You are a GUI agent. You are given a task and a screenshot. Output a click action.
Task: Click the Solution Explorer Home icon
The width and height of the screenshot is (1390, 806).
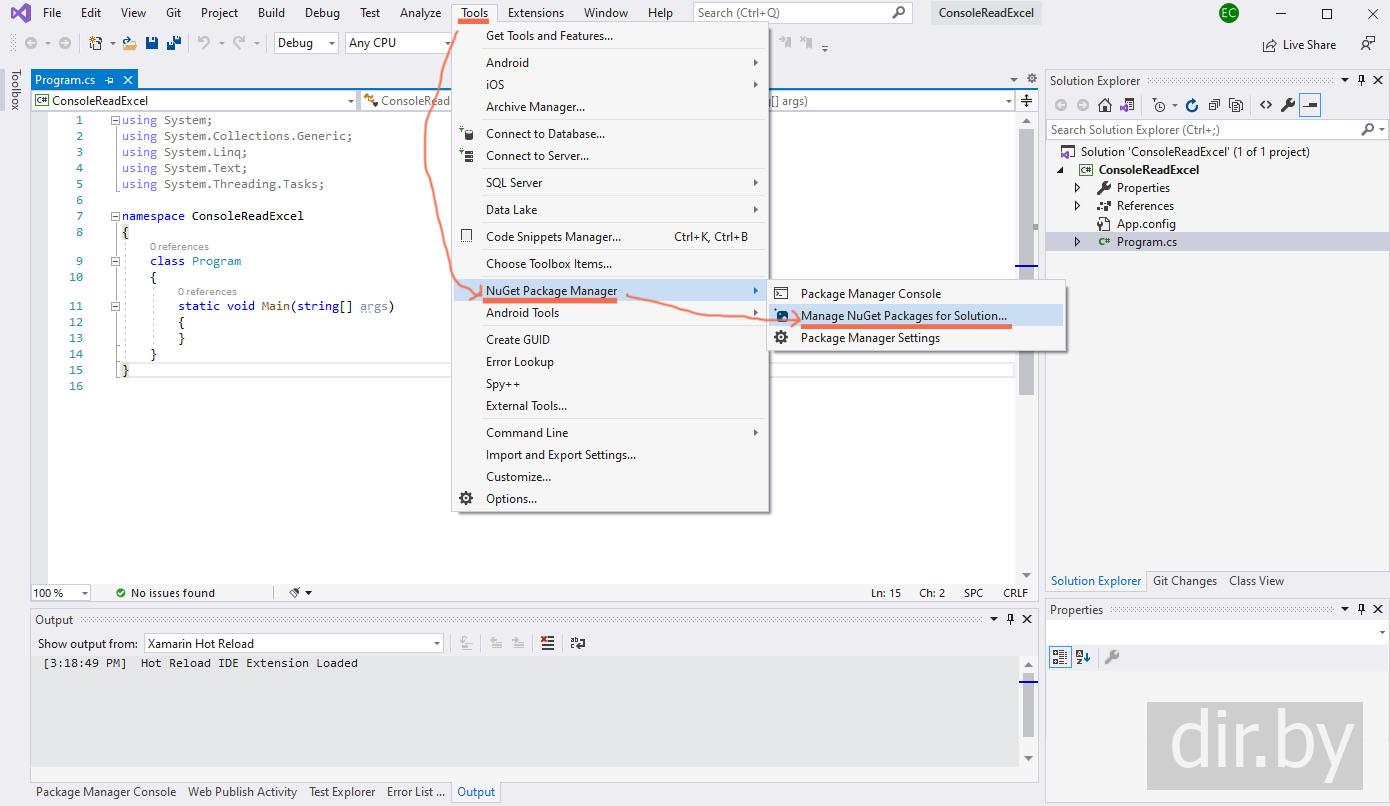(x=1104, y=105)
